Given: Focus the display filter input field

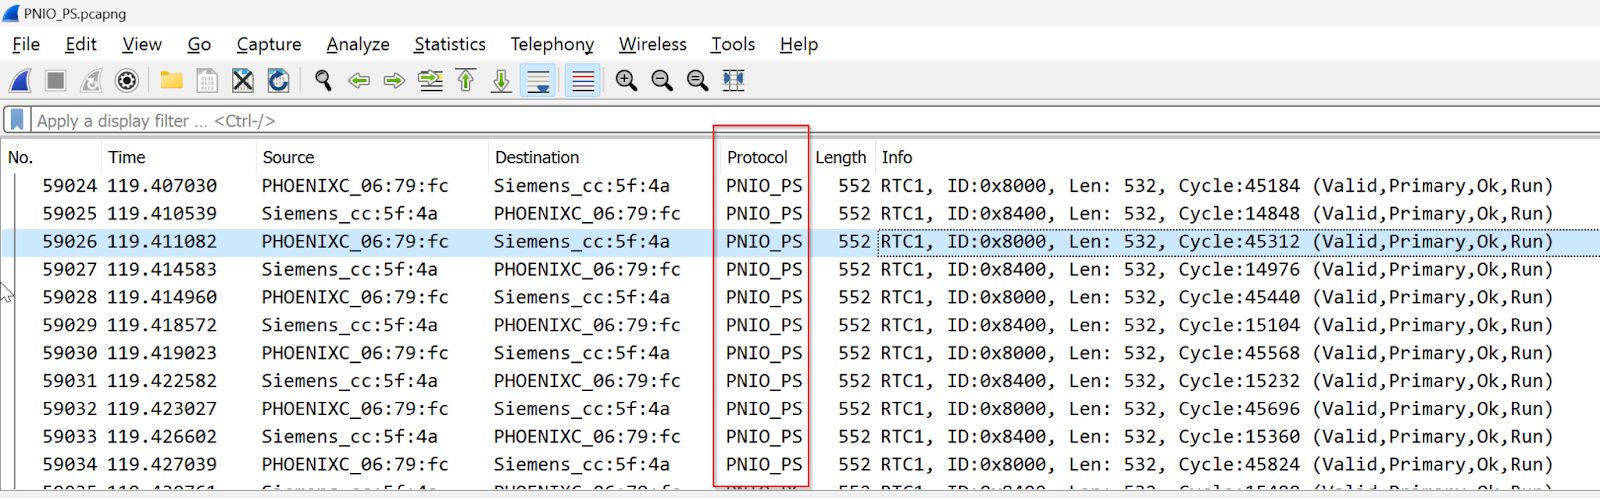Looking at the screenshot, I should click(x=815, y=120).
